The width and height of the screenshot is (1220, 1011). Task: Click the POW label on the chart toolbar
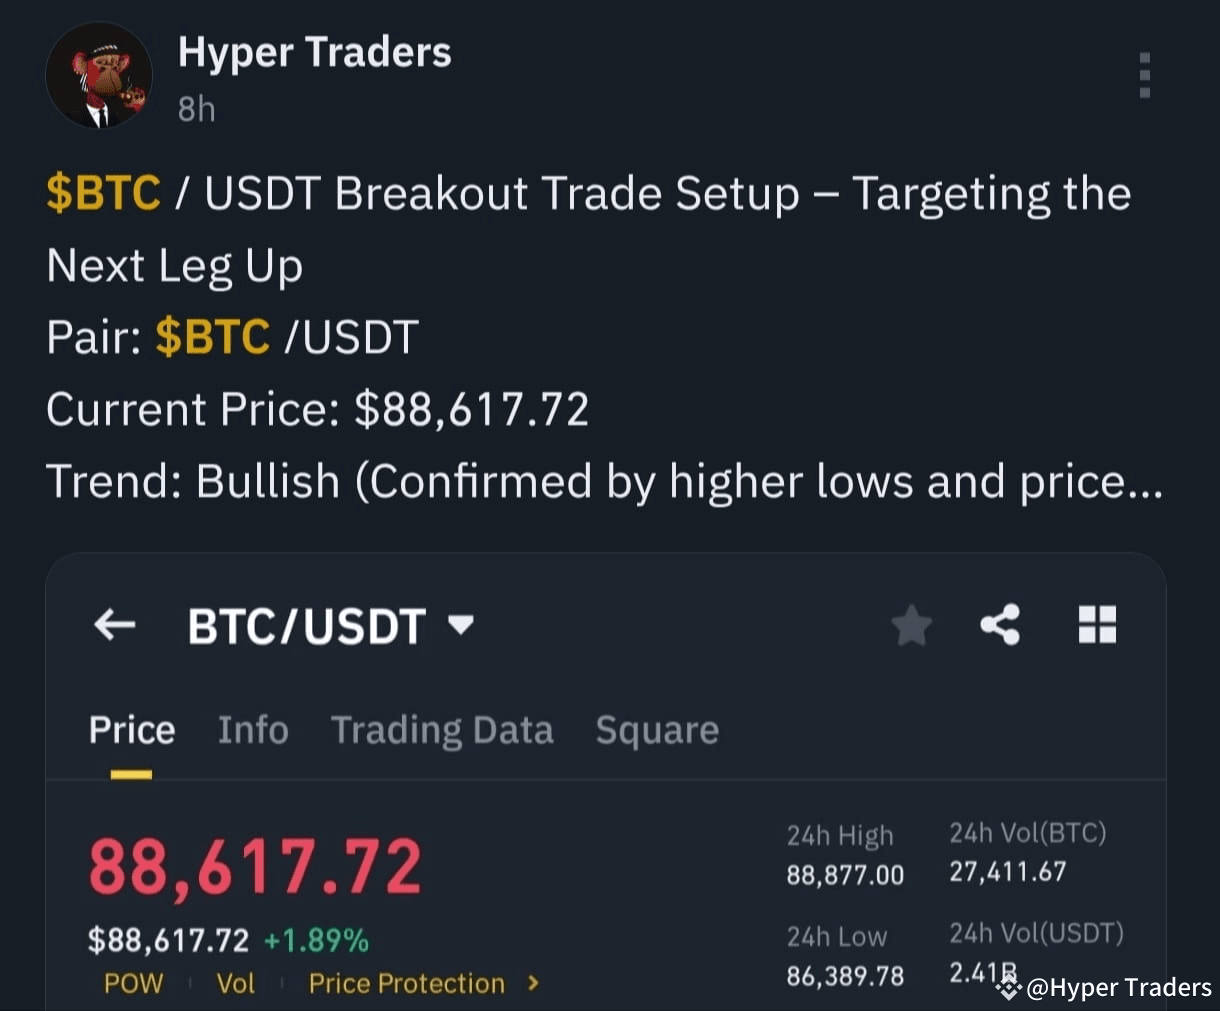(132, 983)
